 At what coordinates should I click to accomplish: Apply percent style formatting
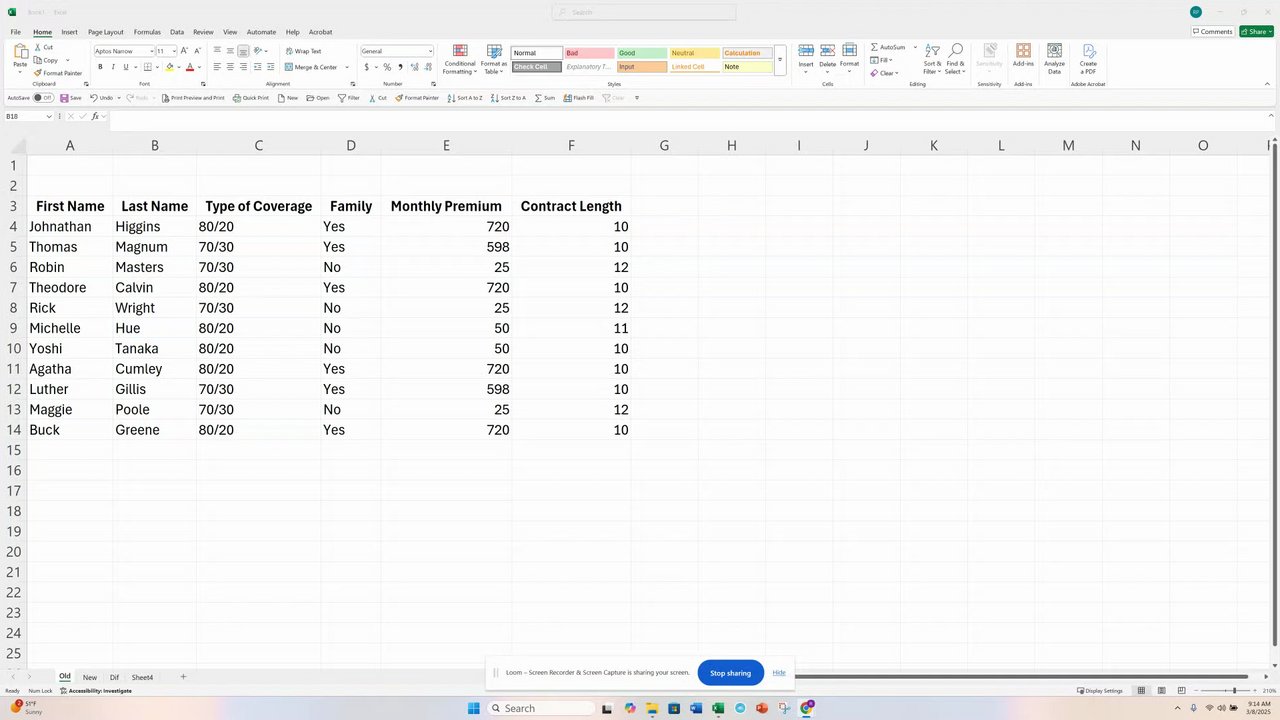387,67
